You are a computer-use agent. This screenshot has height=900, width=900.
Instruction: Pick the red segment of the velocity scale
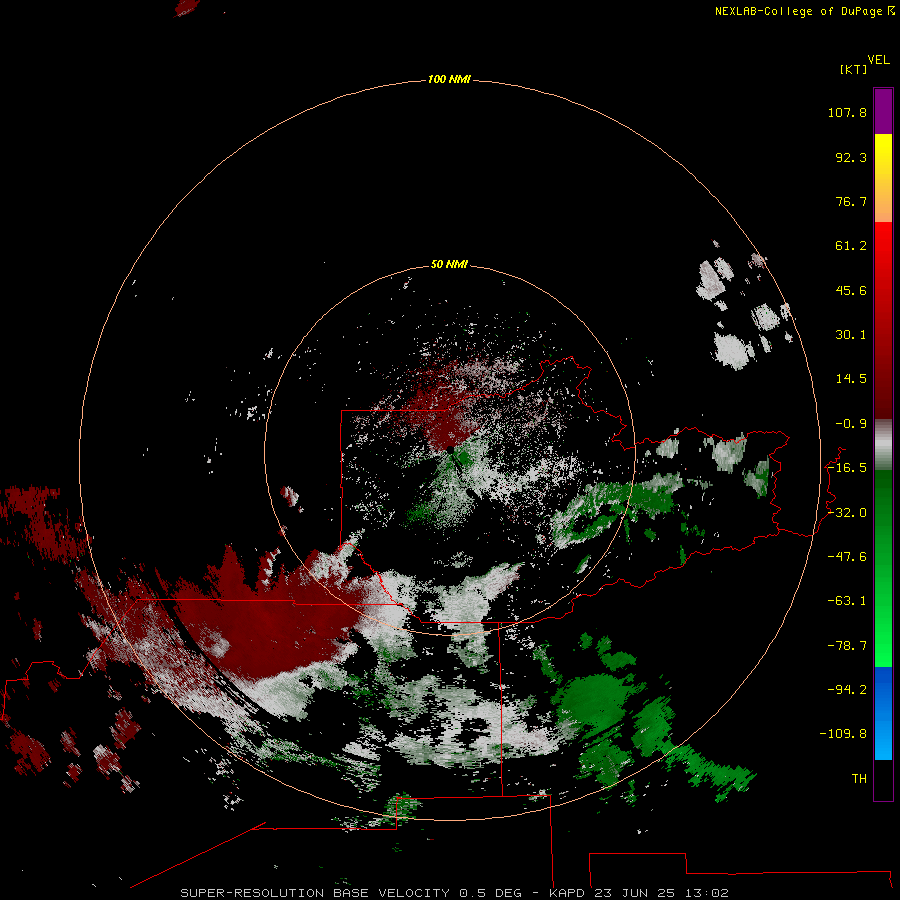[x=883, y=320]
